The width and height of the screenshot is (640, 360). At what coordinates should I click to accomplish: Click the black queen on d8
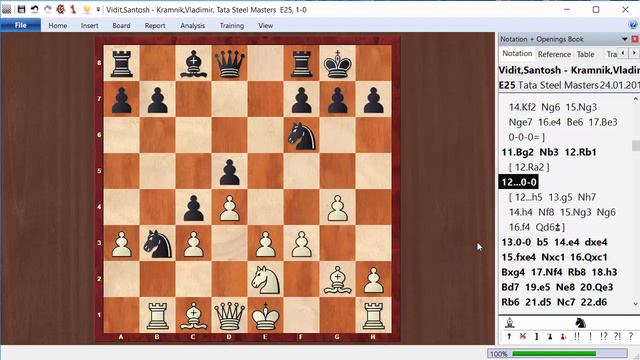tap(229, 63)
